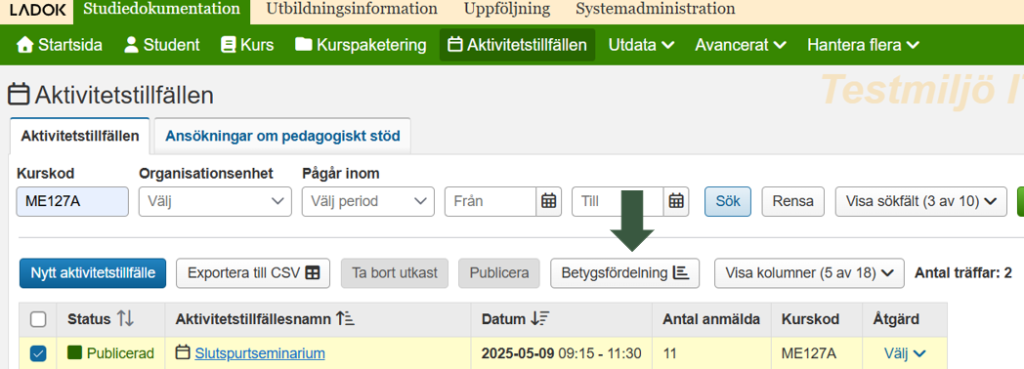Sort by Aktivitetstillfällesnamn column

(x=264, y=319)
